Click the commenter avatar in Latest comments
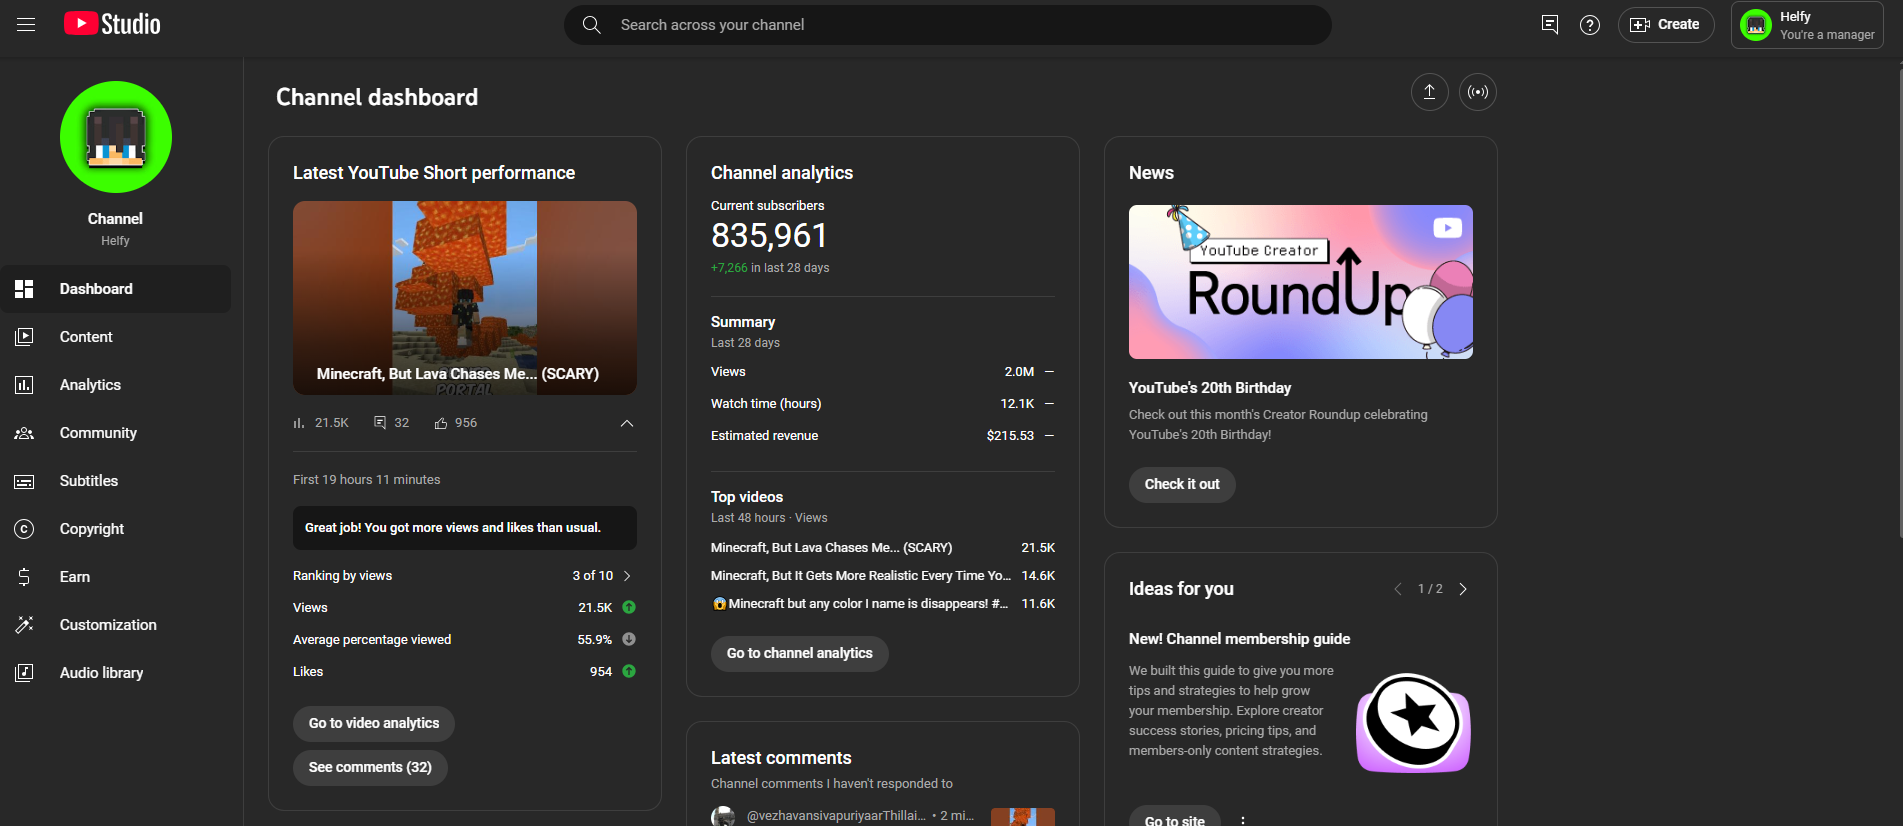 (723, 816)
